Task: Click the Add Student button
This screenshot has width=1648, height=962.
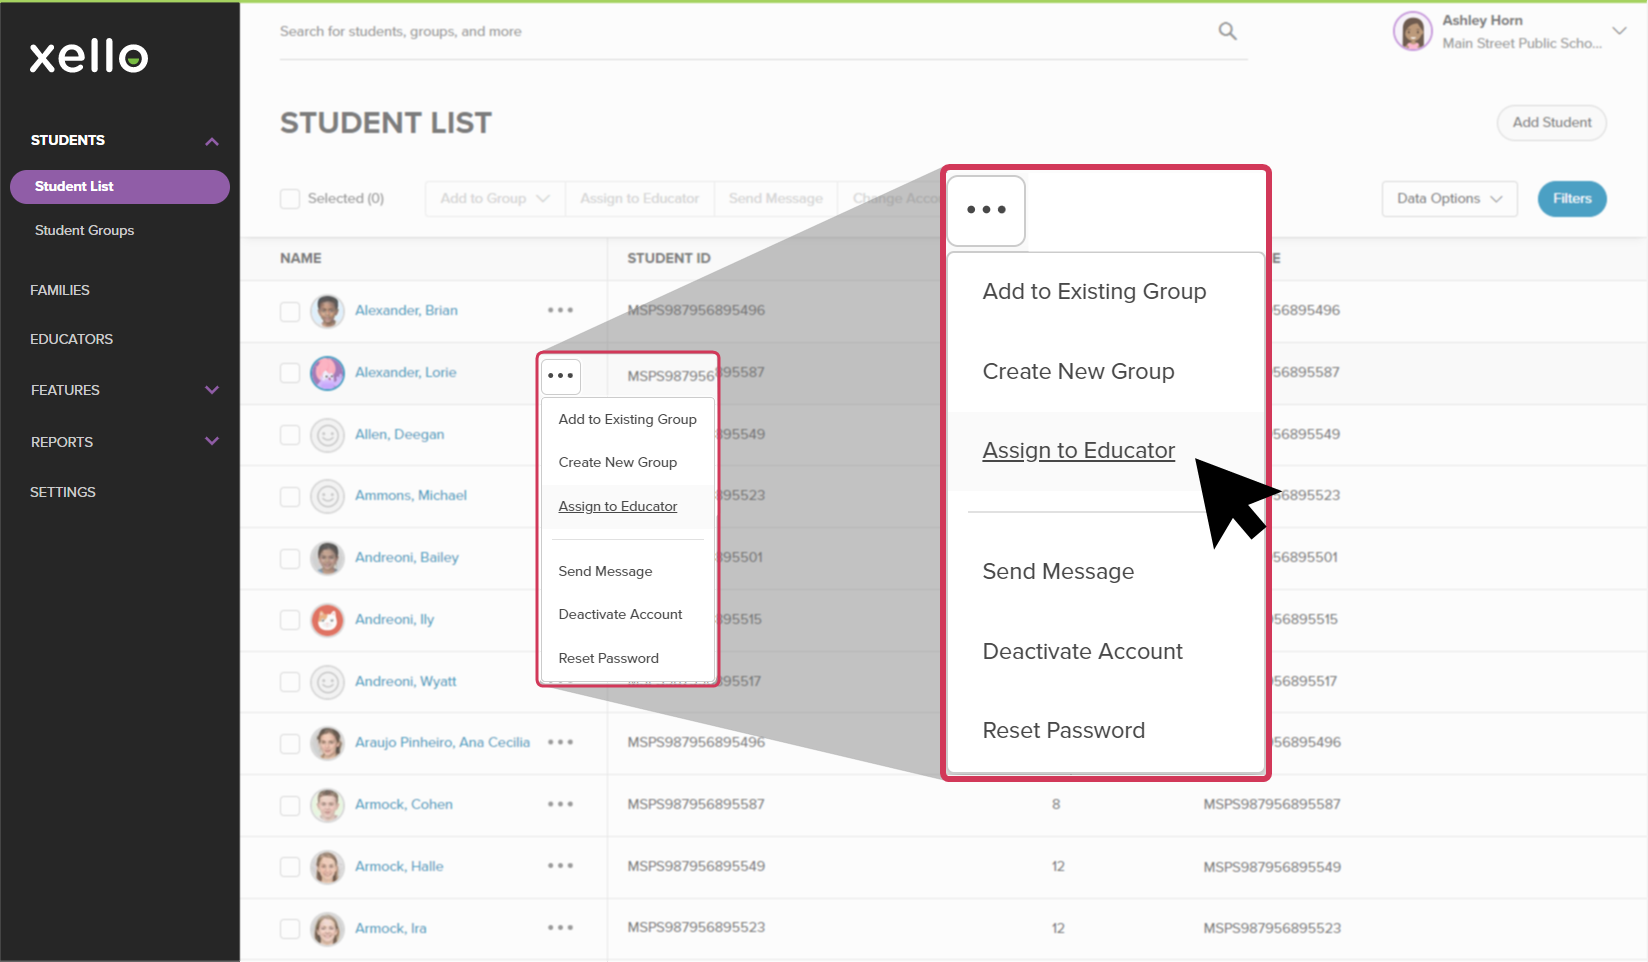Action: coord(1551,122)
